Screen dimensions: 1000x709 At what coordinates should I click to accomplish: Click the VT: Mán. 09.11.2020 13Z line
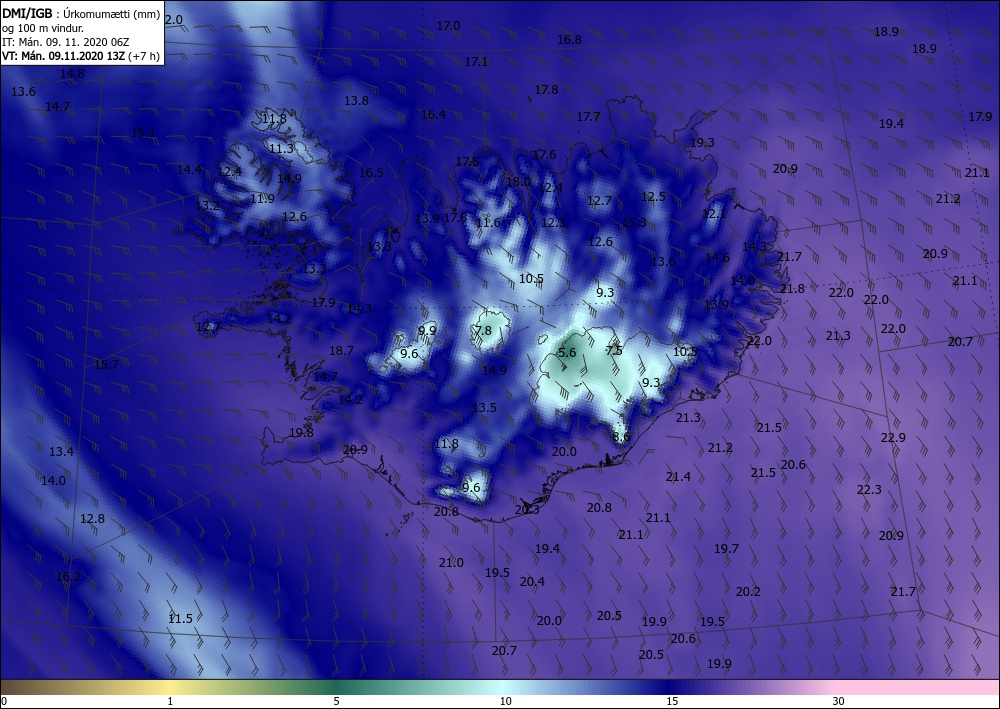point(81,56)
